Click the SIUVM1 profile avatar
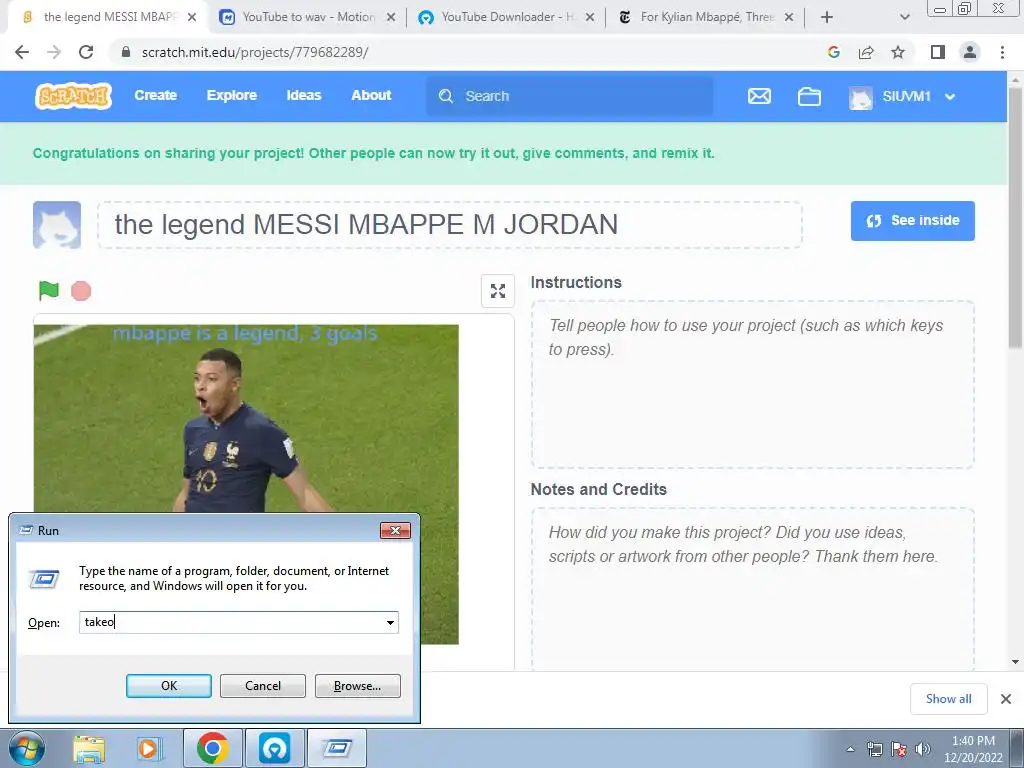Image resolution: width=1024 pixels, height=768 pixels. (861, 97)
